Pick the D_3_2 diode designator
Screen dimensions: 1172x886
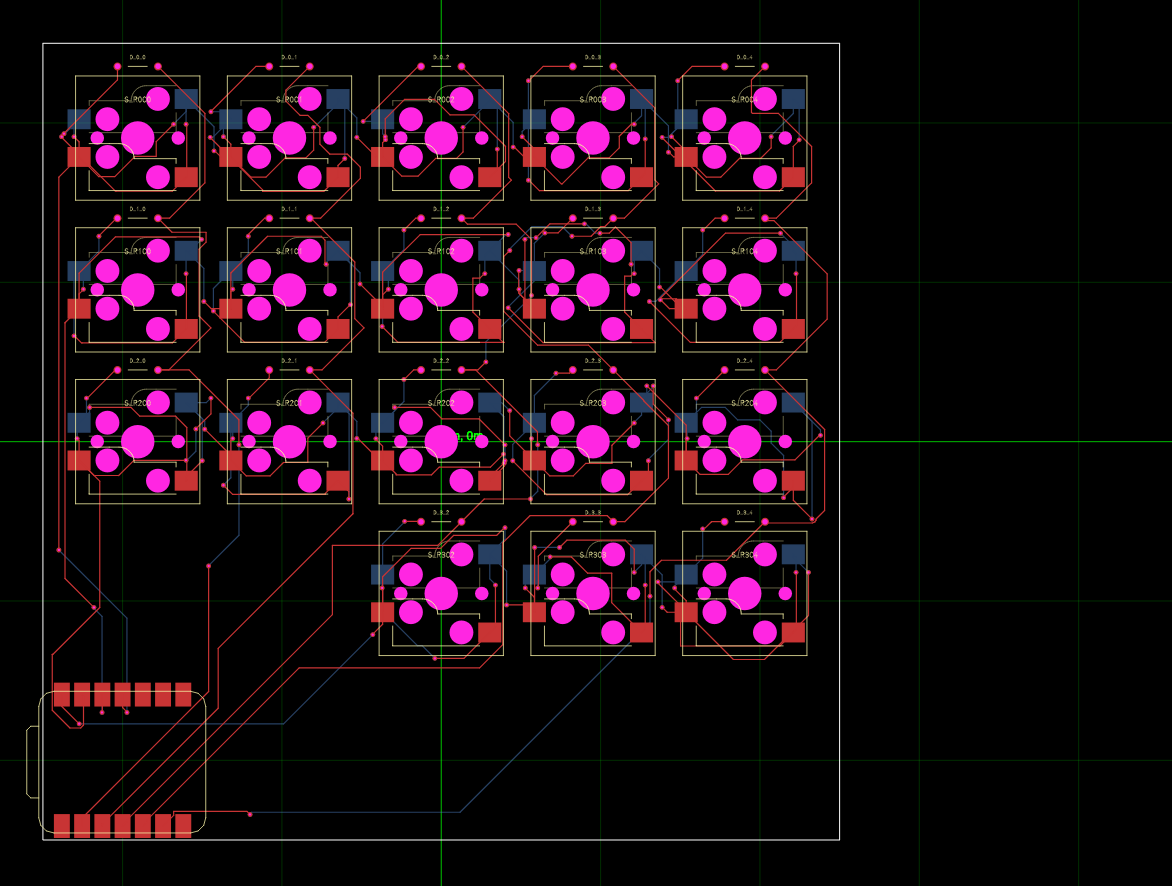[x=441, y=512]
